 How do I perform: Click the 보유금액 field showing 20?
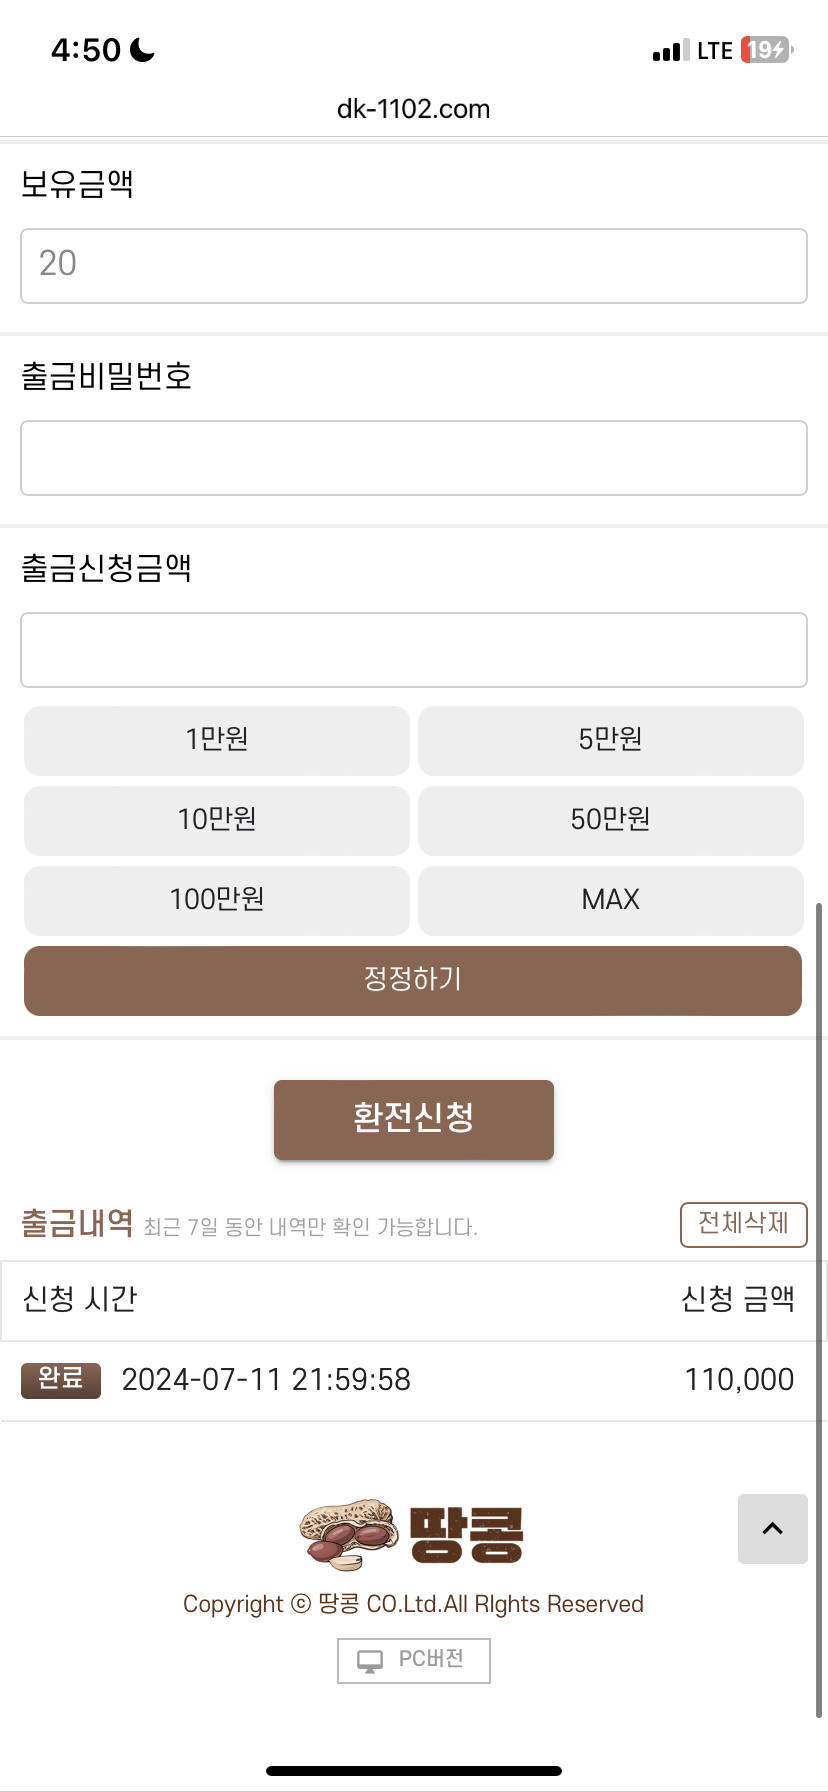pos(414,266)
